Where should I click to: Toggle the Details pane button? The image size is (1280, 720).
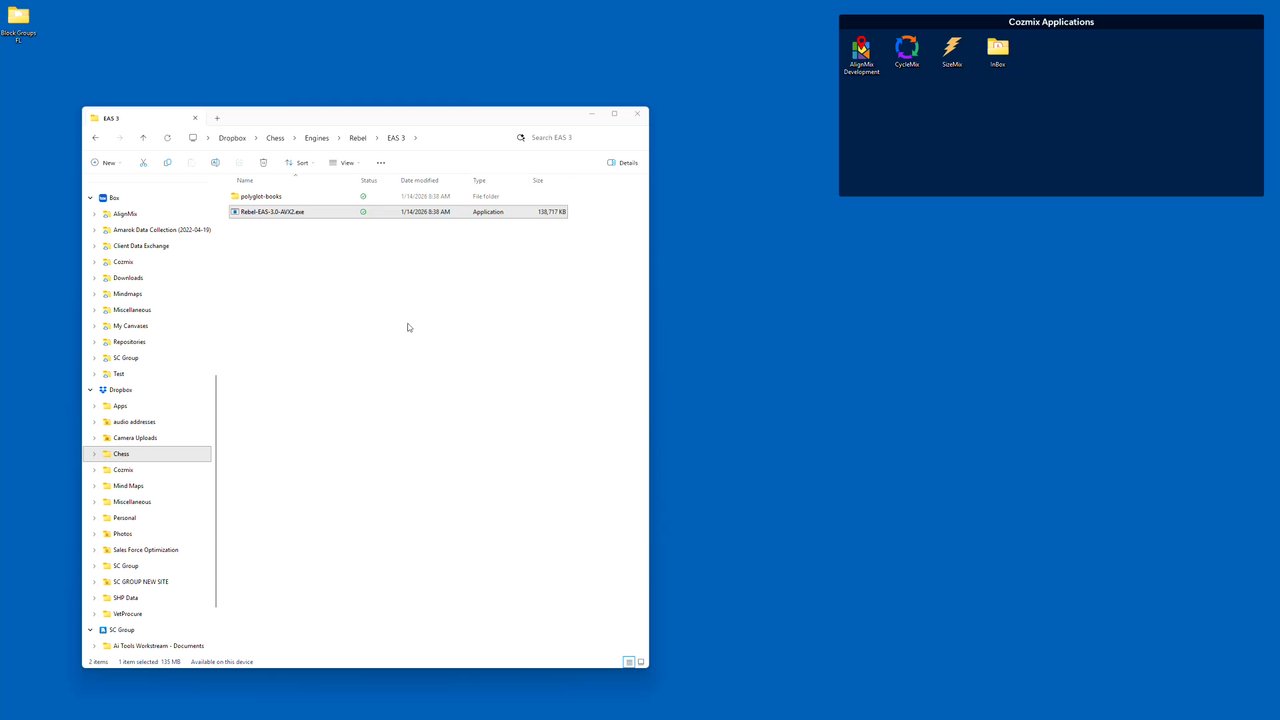(622, 163)
